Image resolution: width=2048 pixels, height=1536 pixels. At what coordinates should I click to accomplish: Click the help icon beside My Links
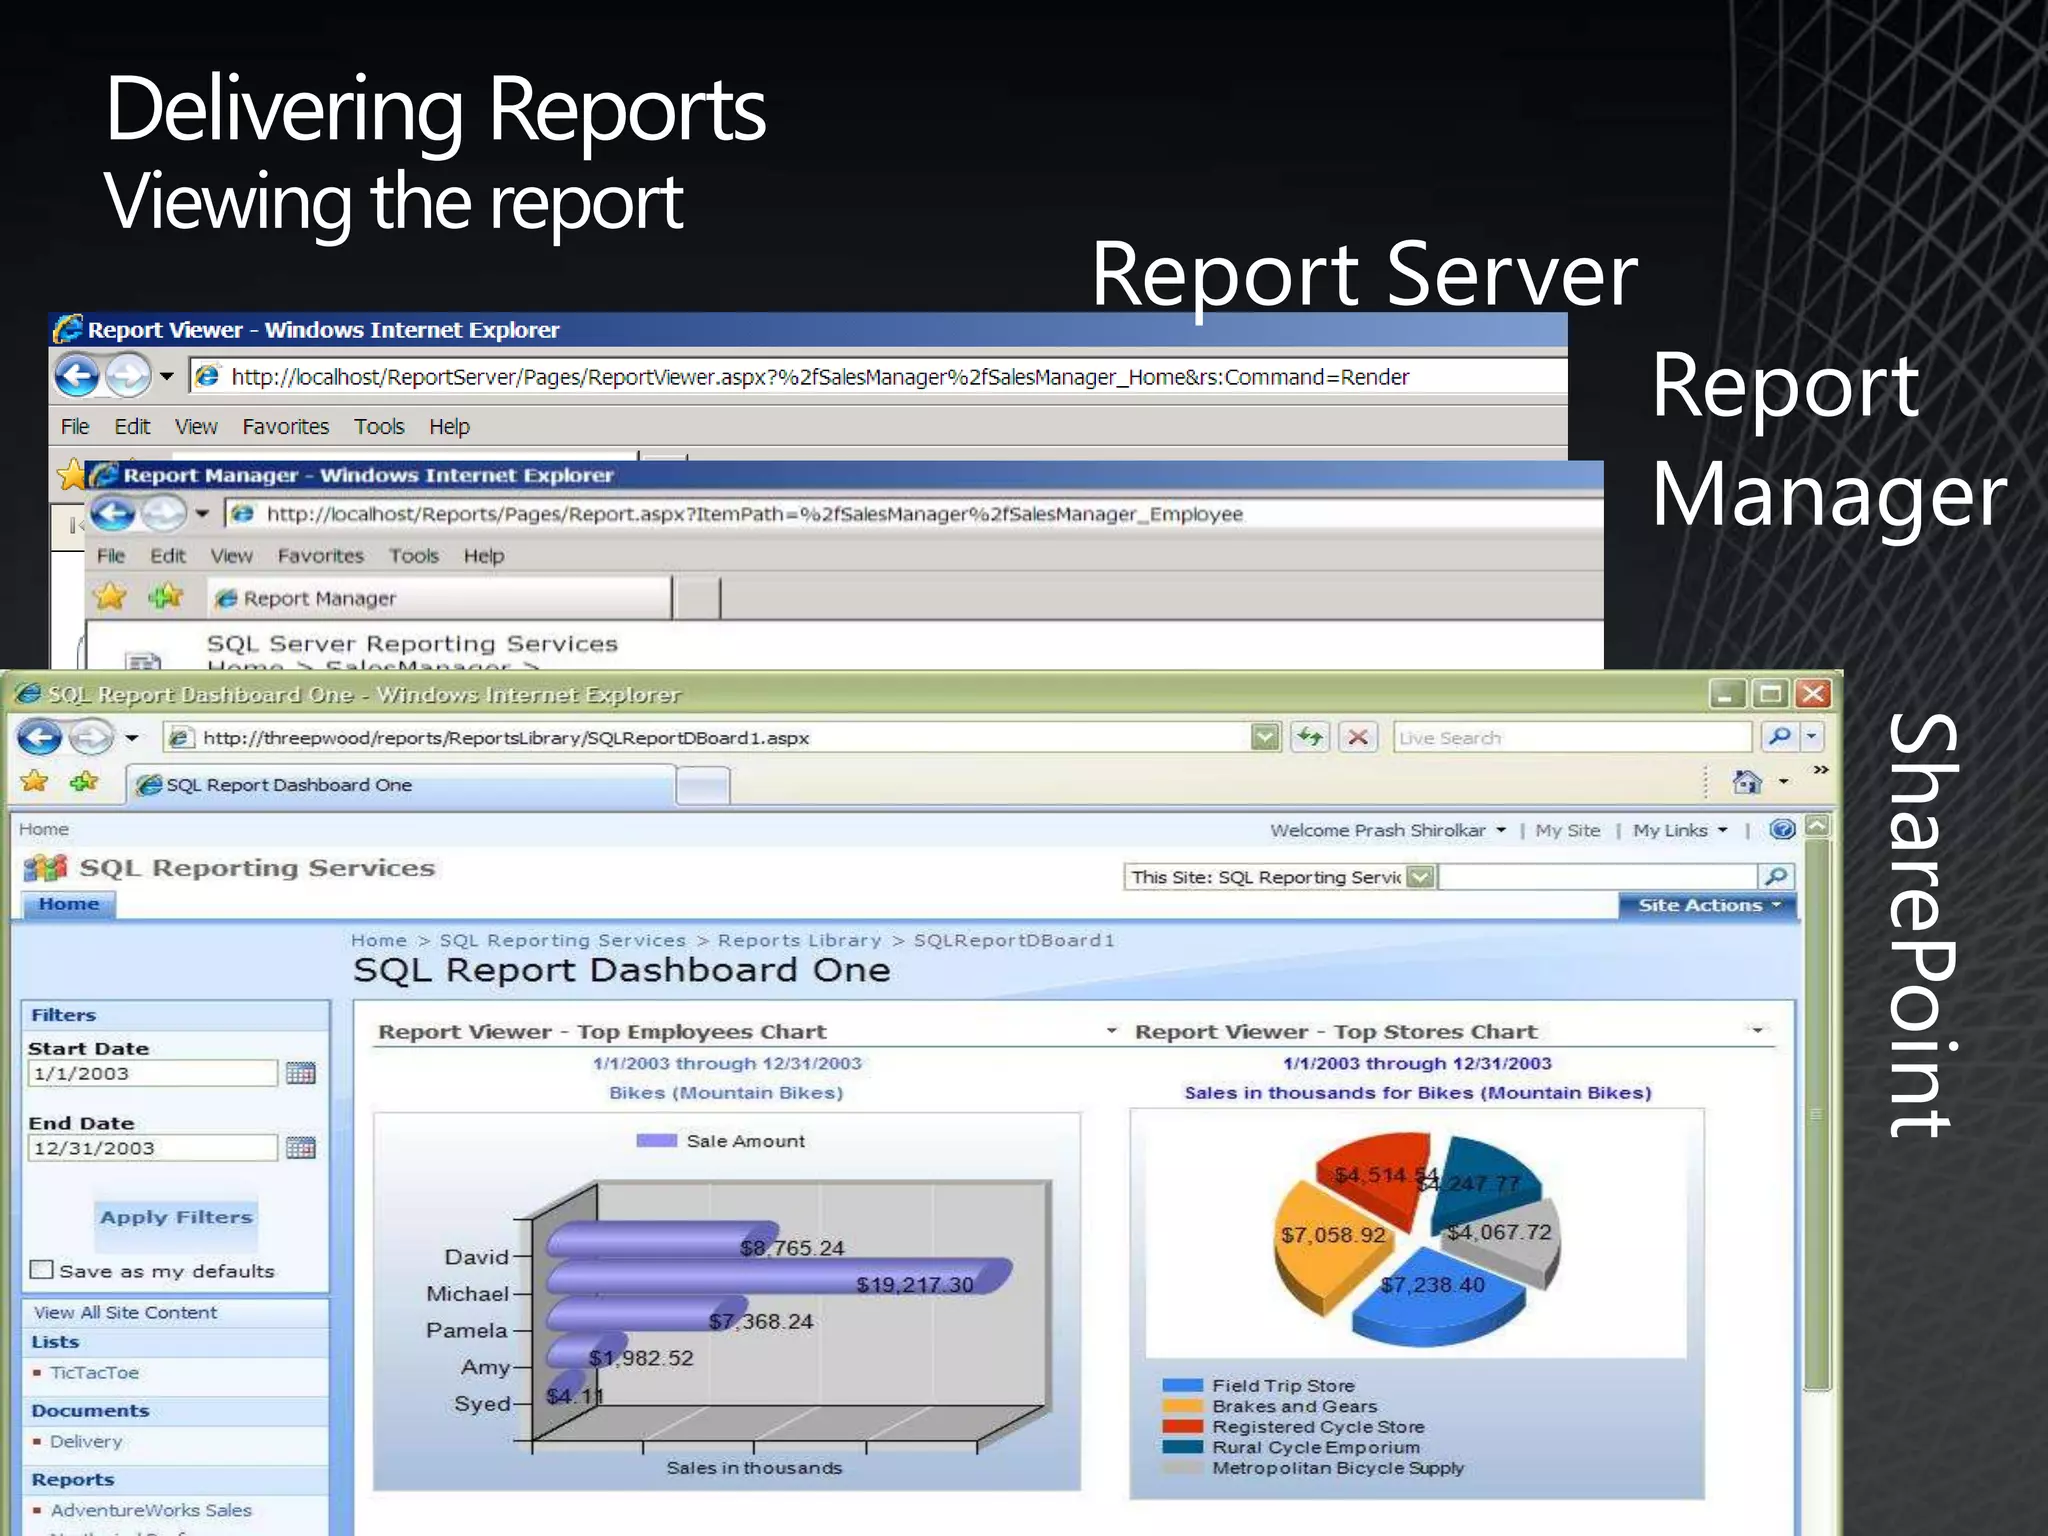tap(1782, 829)
